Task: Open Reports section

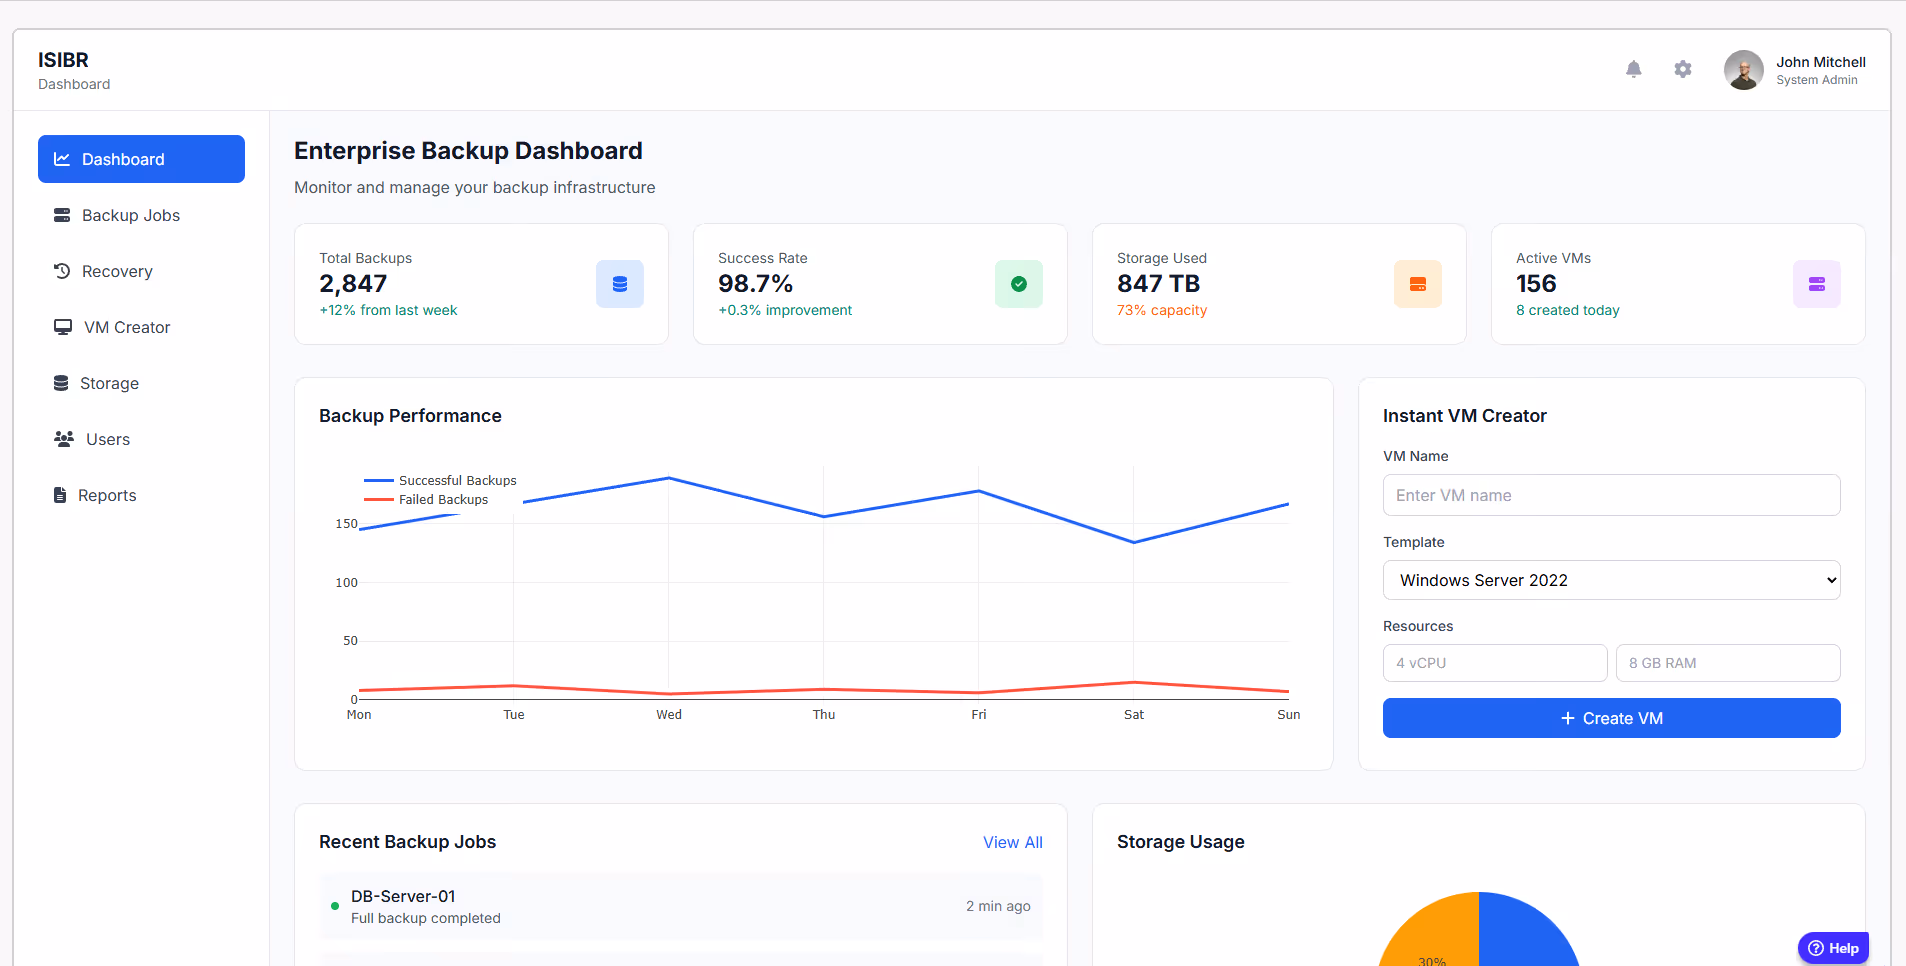Action: [141, 495]
